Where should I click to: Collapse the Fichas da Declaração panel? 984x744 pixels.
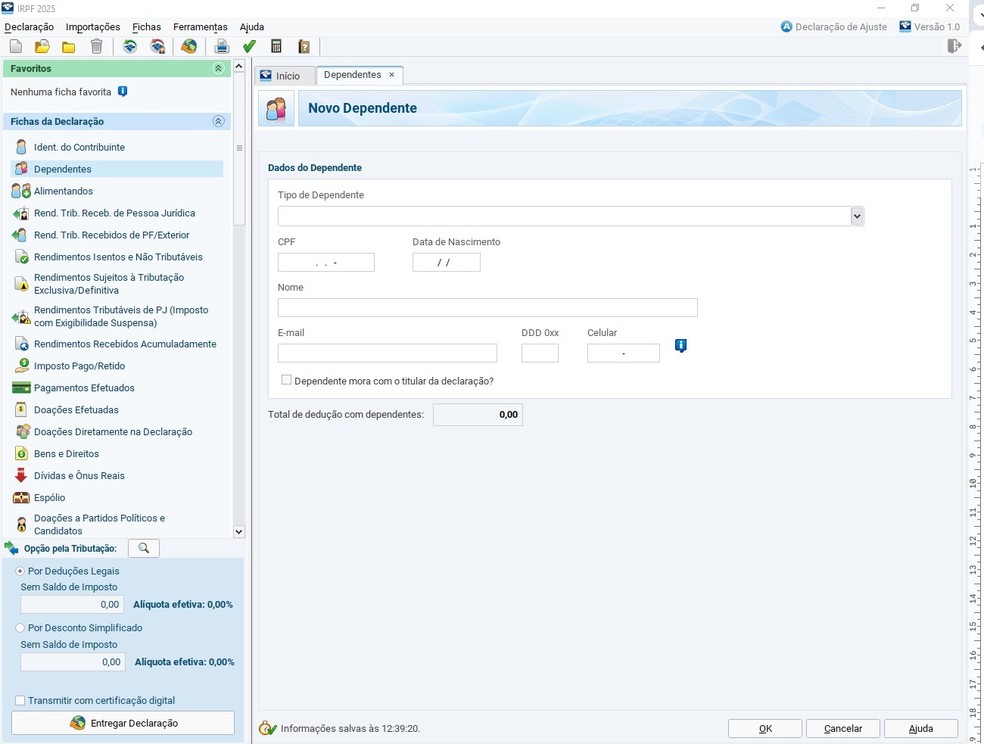(218, 122)
